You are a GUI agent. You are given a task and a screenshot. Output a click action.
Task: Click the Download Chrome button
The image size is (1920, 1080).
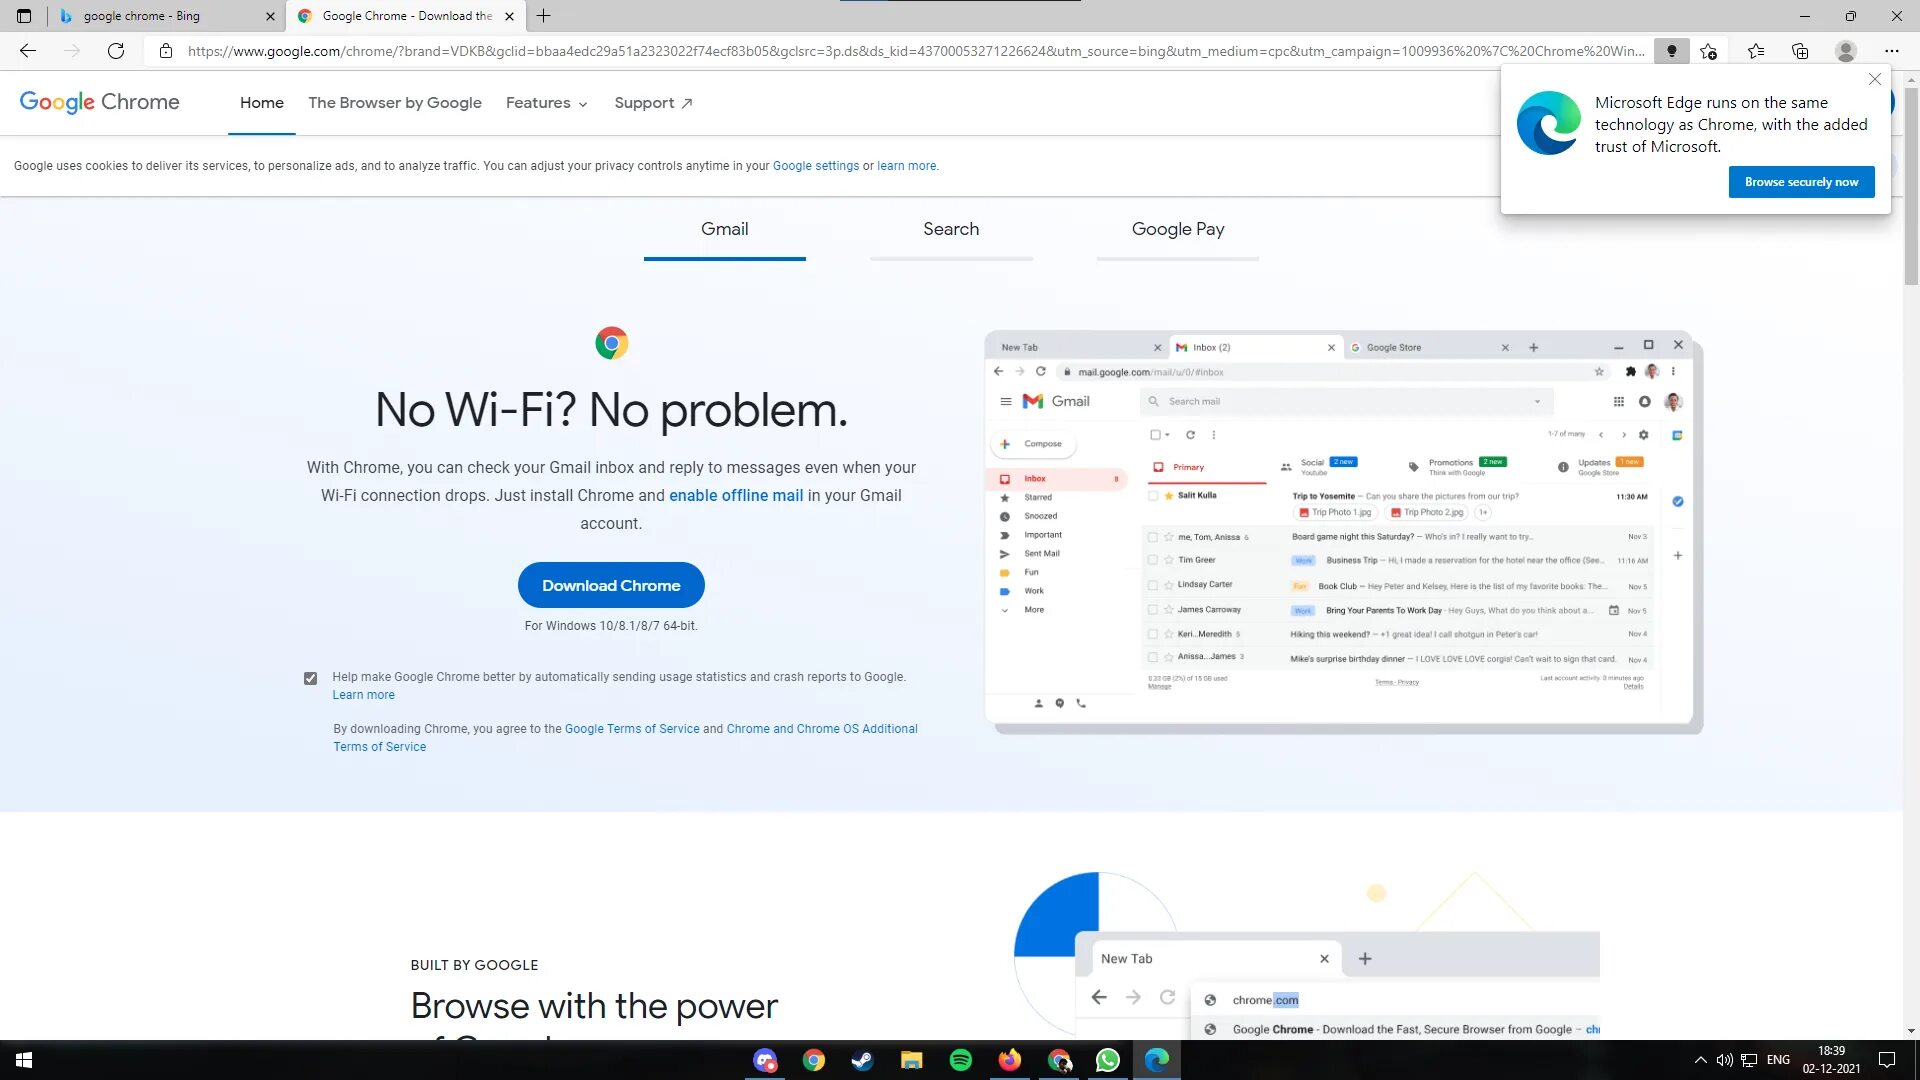point(611,586)
